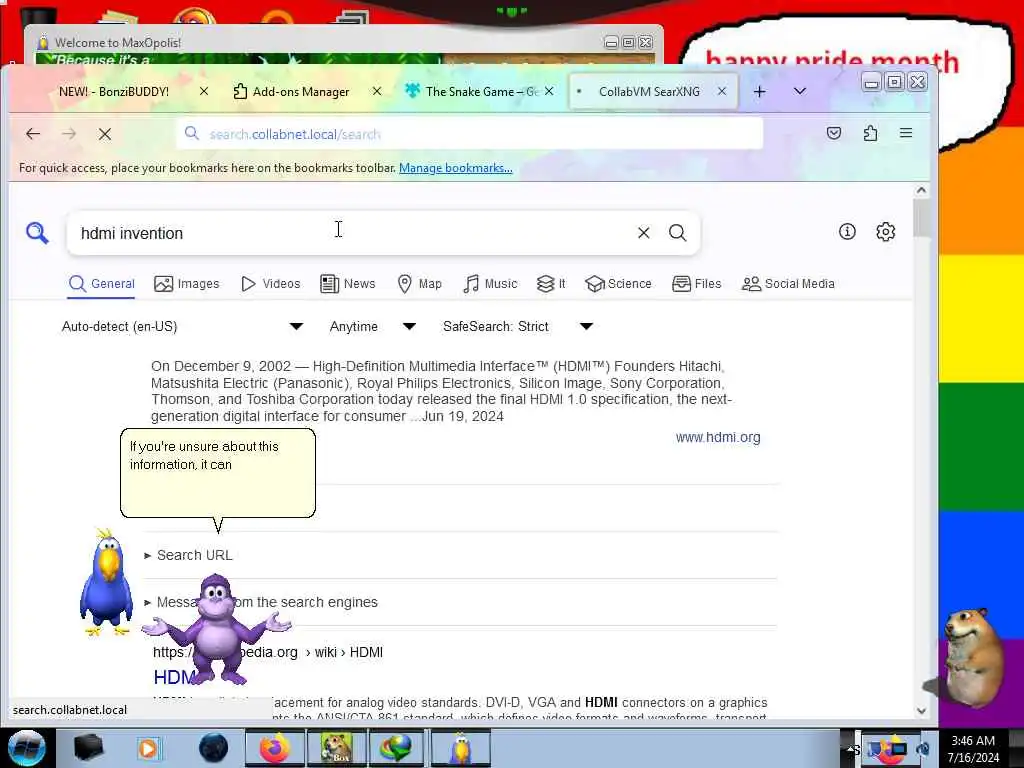
Task: Go back using the browser back arrow
Action: pos(33,134)
